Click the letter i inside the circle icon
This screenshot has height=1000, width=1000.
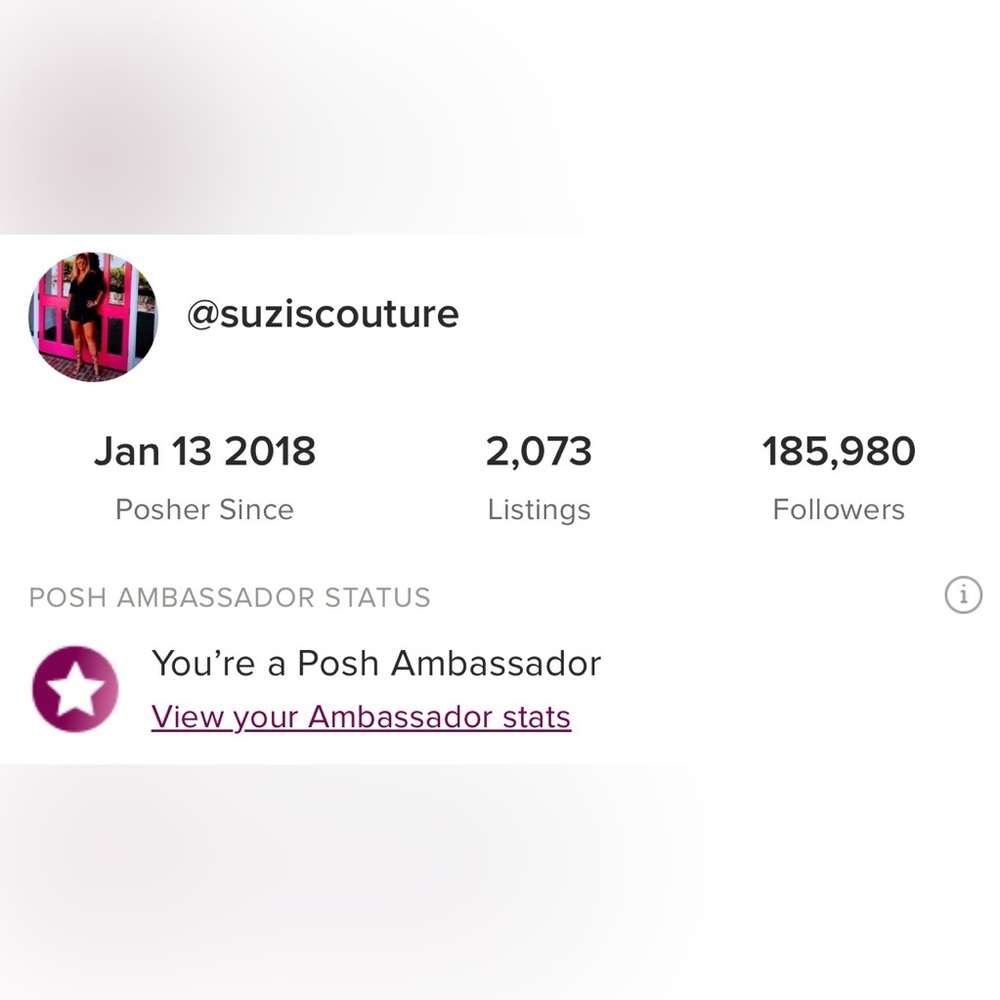(964, 595)
